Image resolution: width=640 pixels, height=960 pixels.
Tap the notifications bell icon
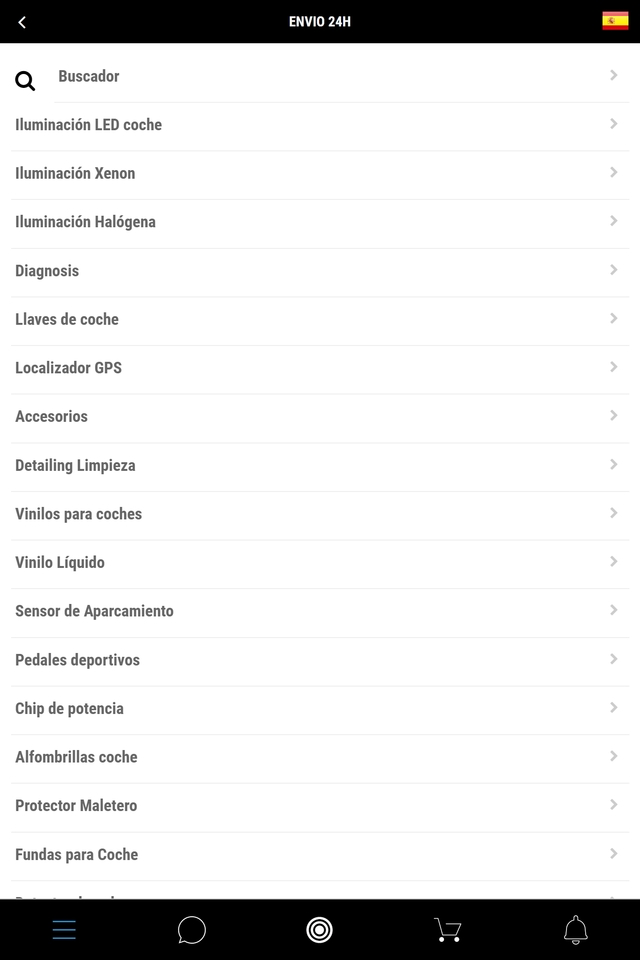[575, 929]
